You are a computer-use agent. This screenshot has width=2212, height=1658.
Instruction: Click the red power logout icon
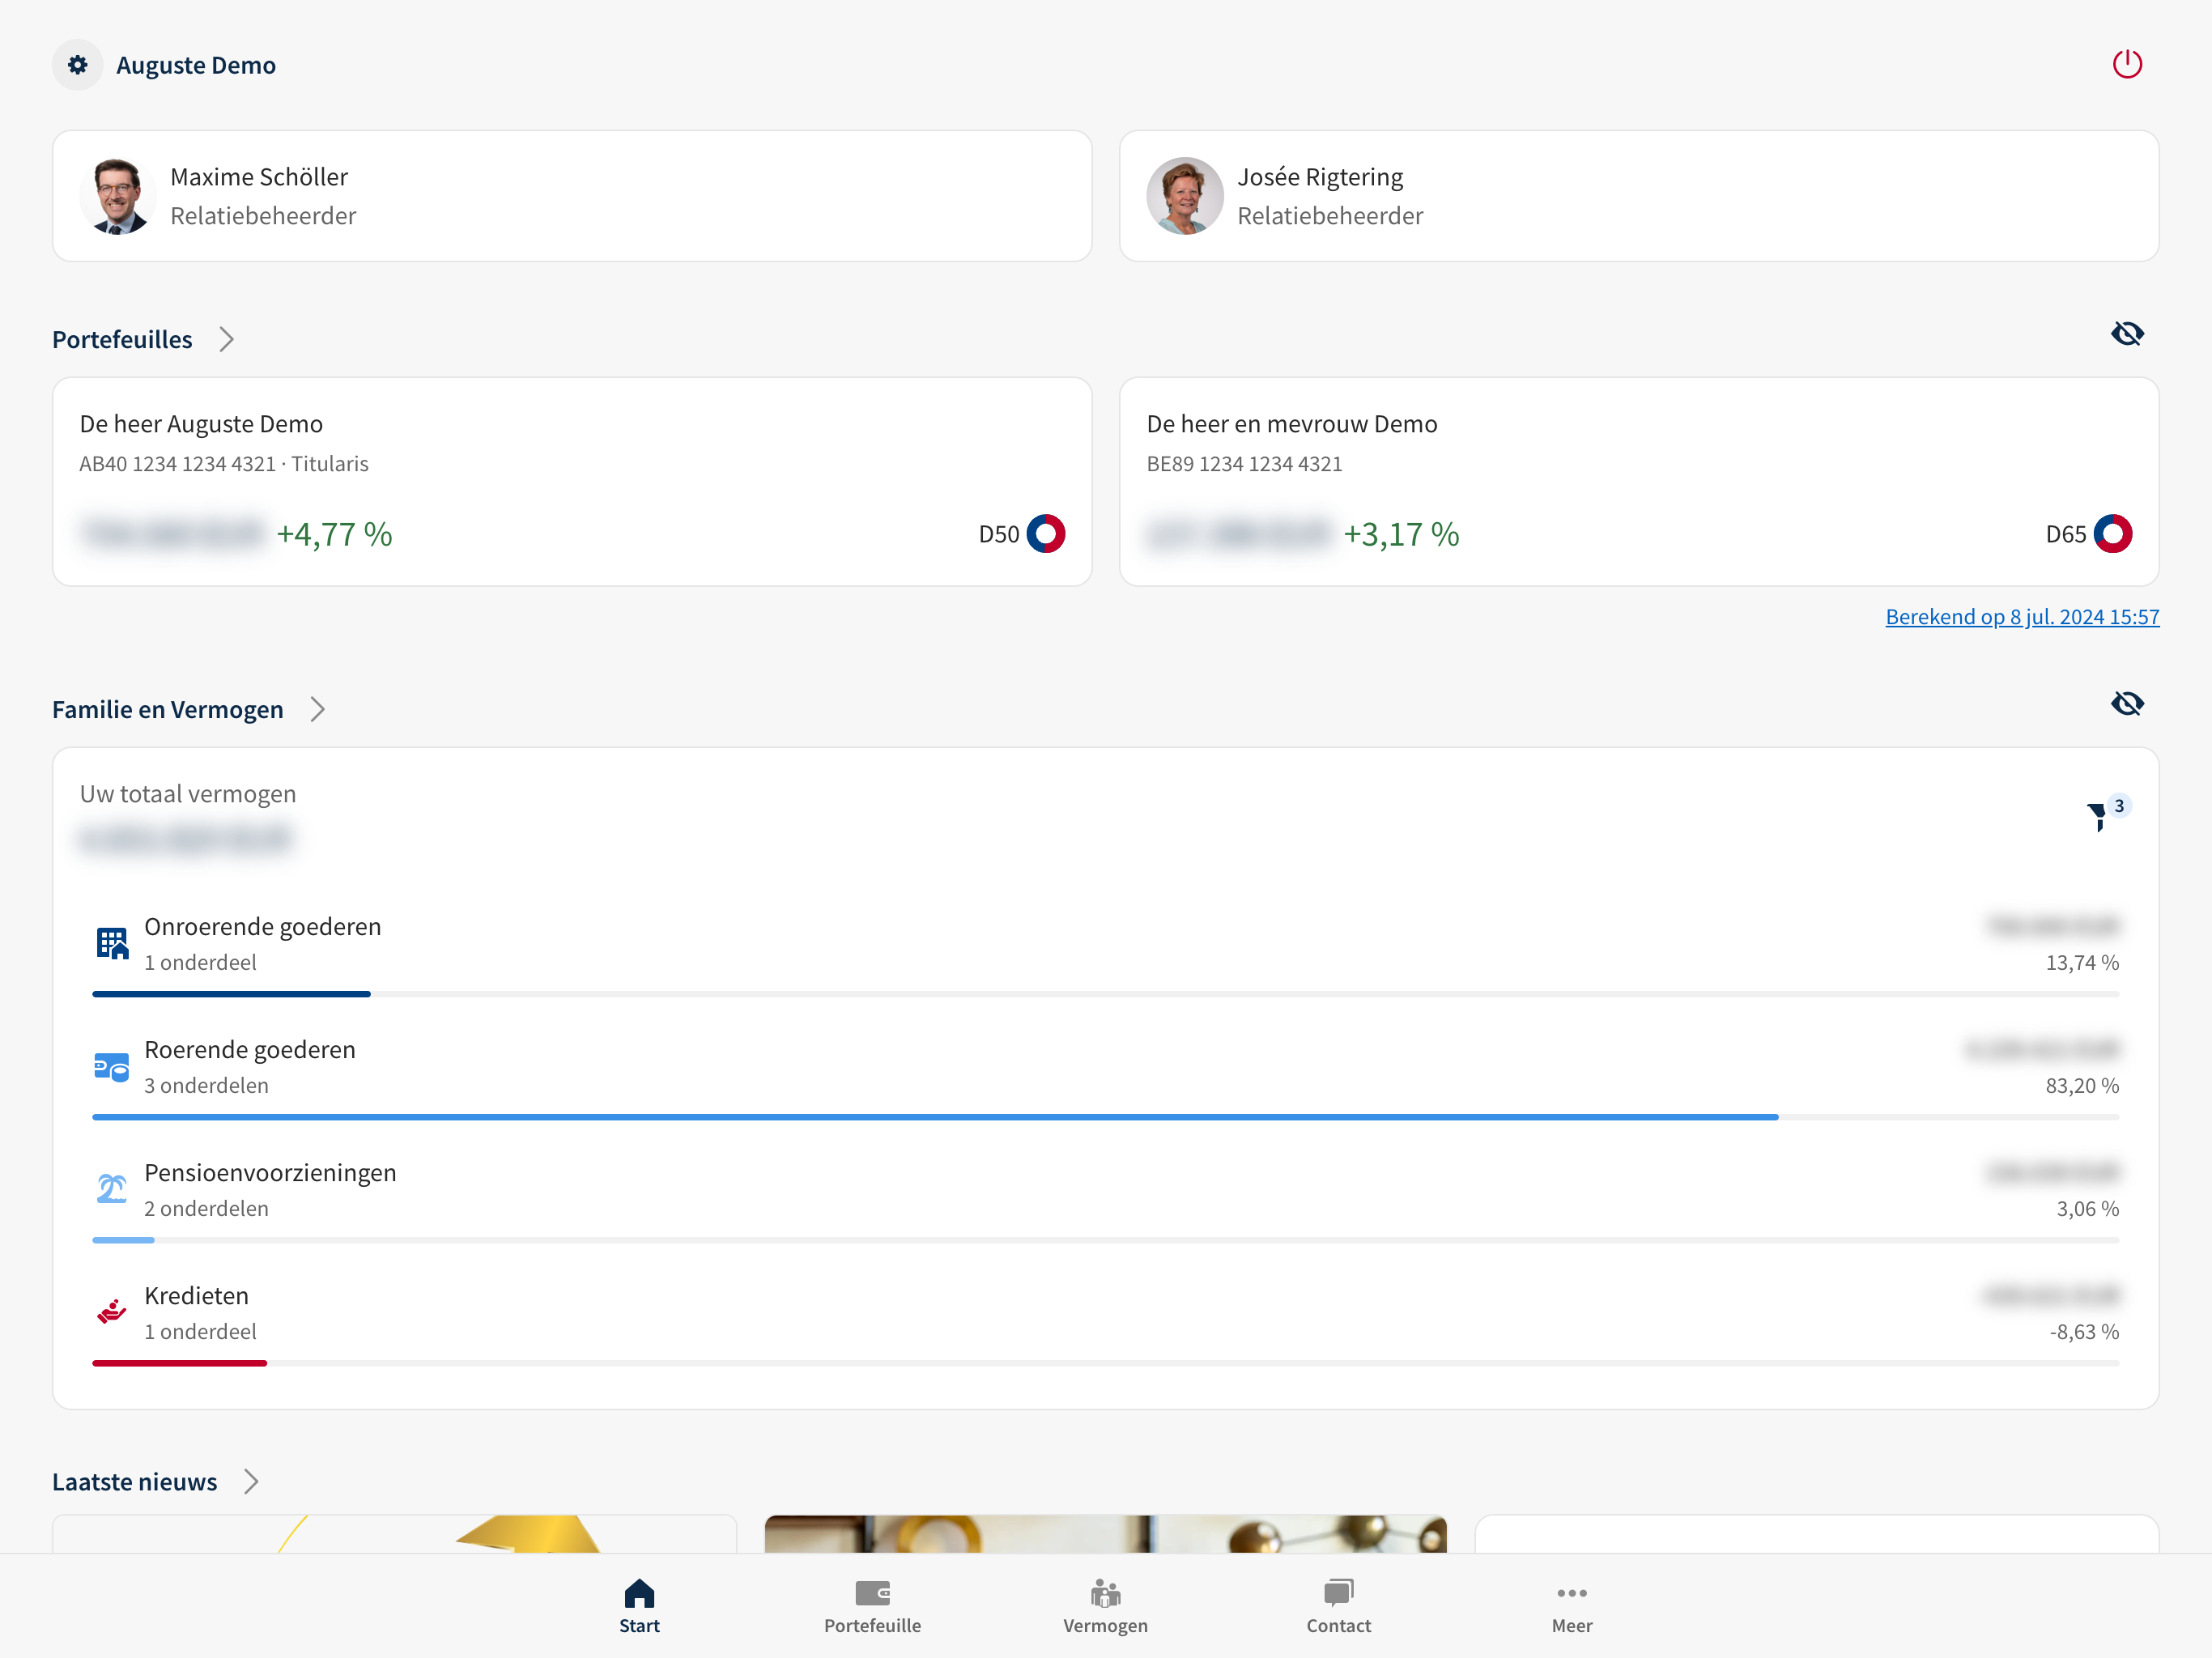click(2126, 64)
